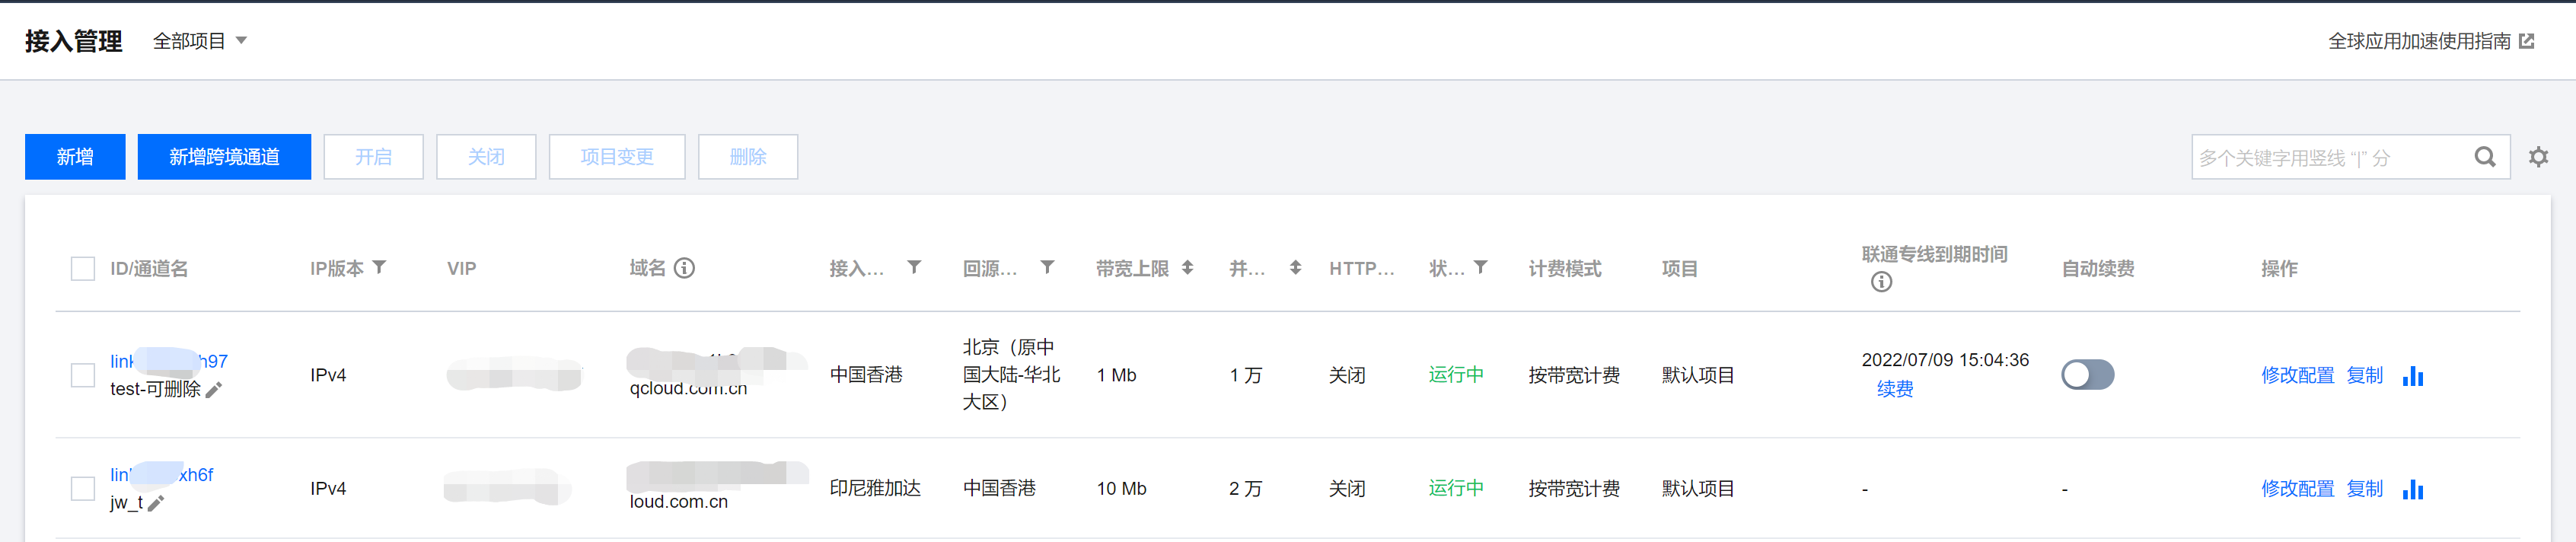Click the search magnifier icon
Image resolution: width=2576 pixels, height=542 pixels.
pyautogui.click(x=2484, y=157)
